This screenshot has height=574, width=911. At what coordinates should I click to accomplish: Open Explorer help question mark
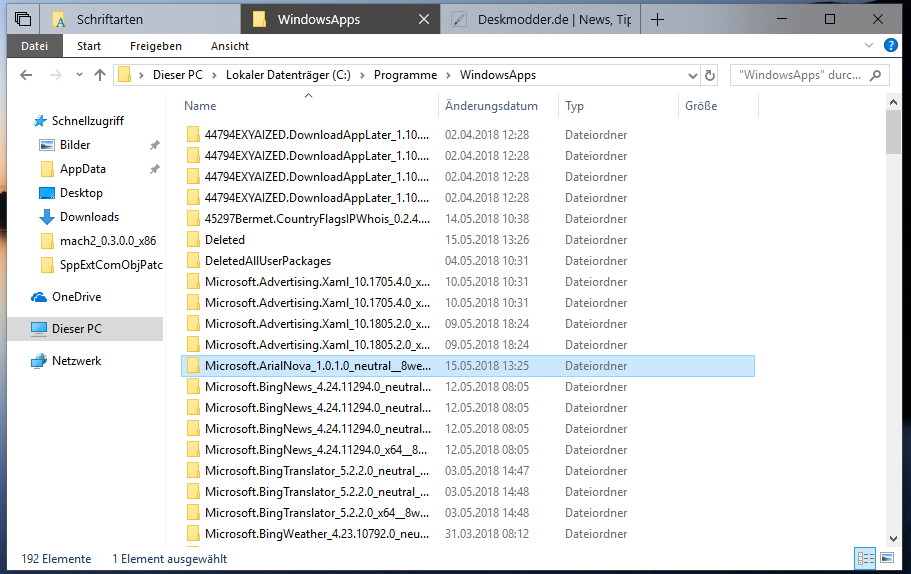(x=891, y=45)
